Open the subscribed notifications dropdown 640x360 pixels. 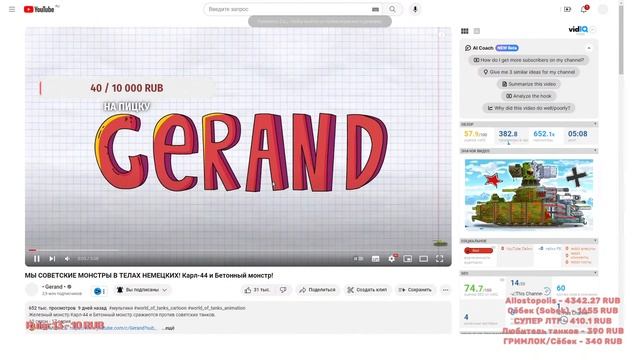142,290
